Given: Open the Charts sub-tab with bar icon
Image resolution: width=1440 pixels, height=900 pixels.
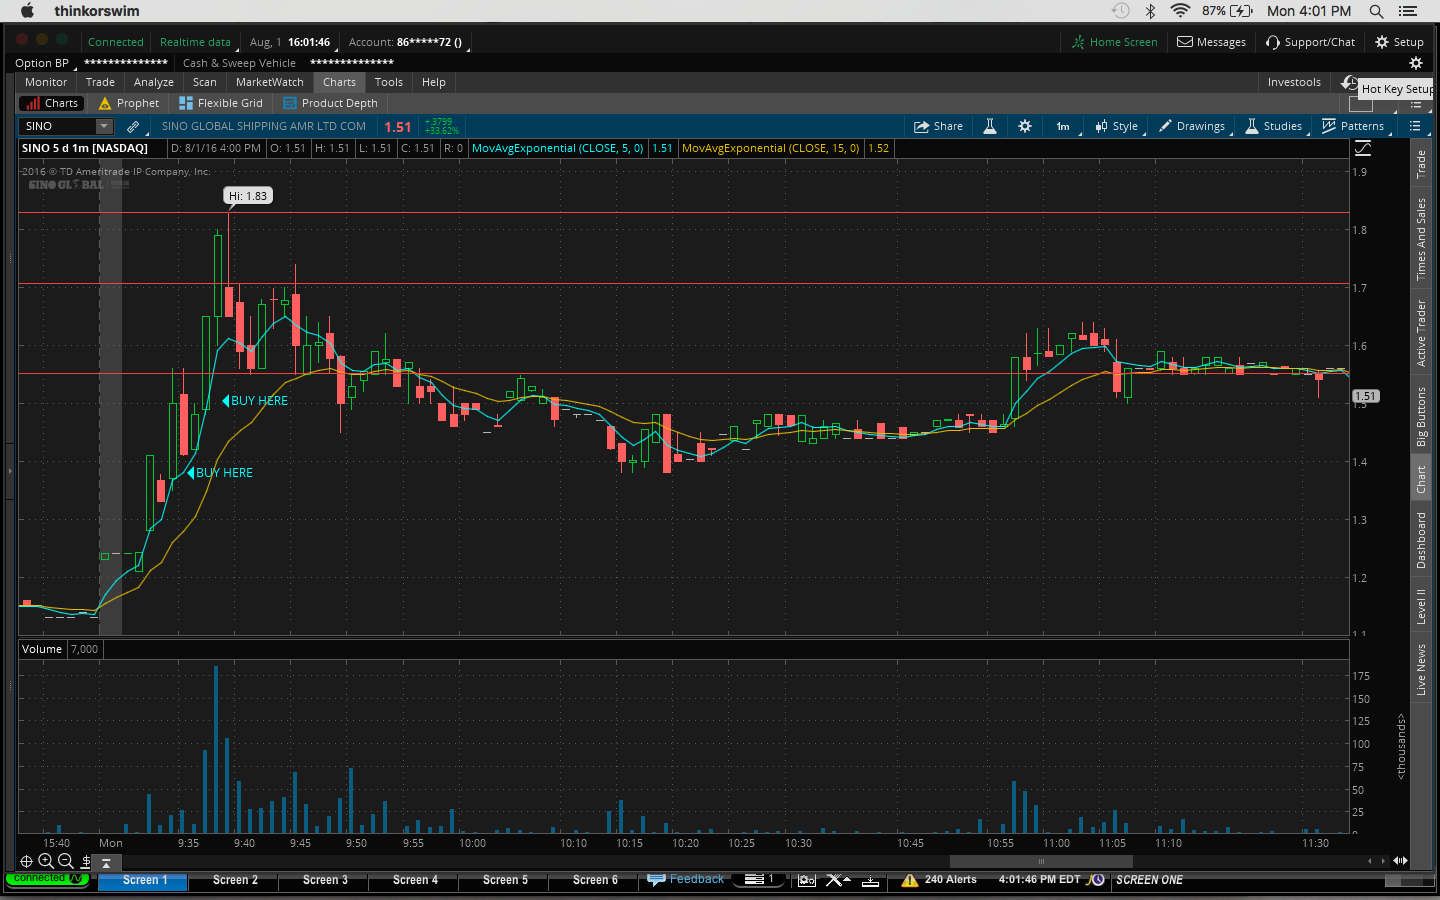Looking at the screenshot, I should pos(51,103).
